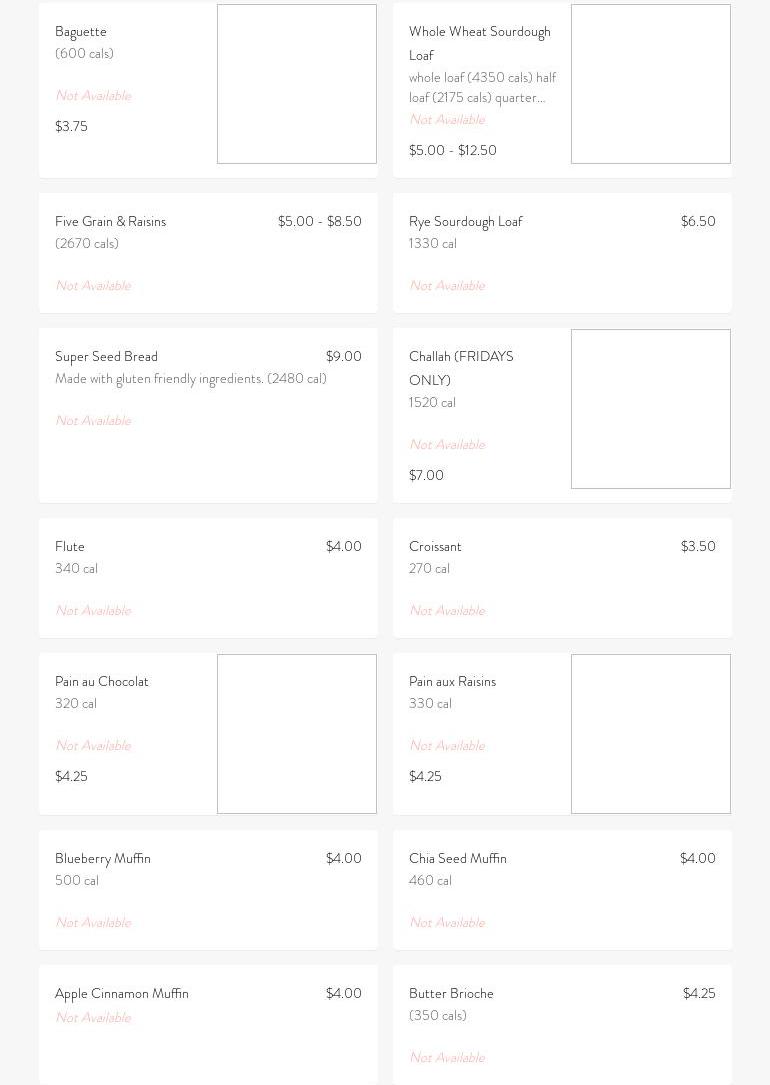Select the Rye Sourdough Loaf title
This screenshot has width=770, height=1085.
click(465, 222)
